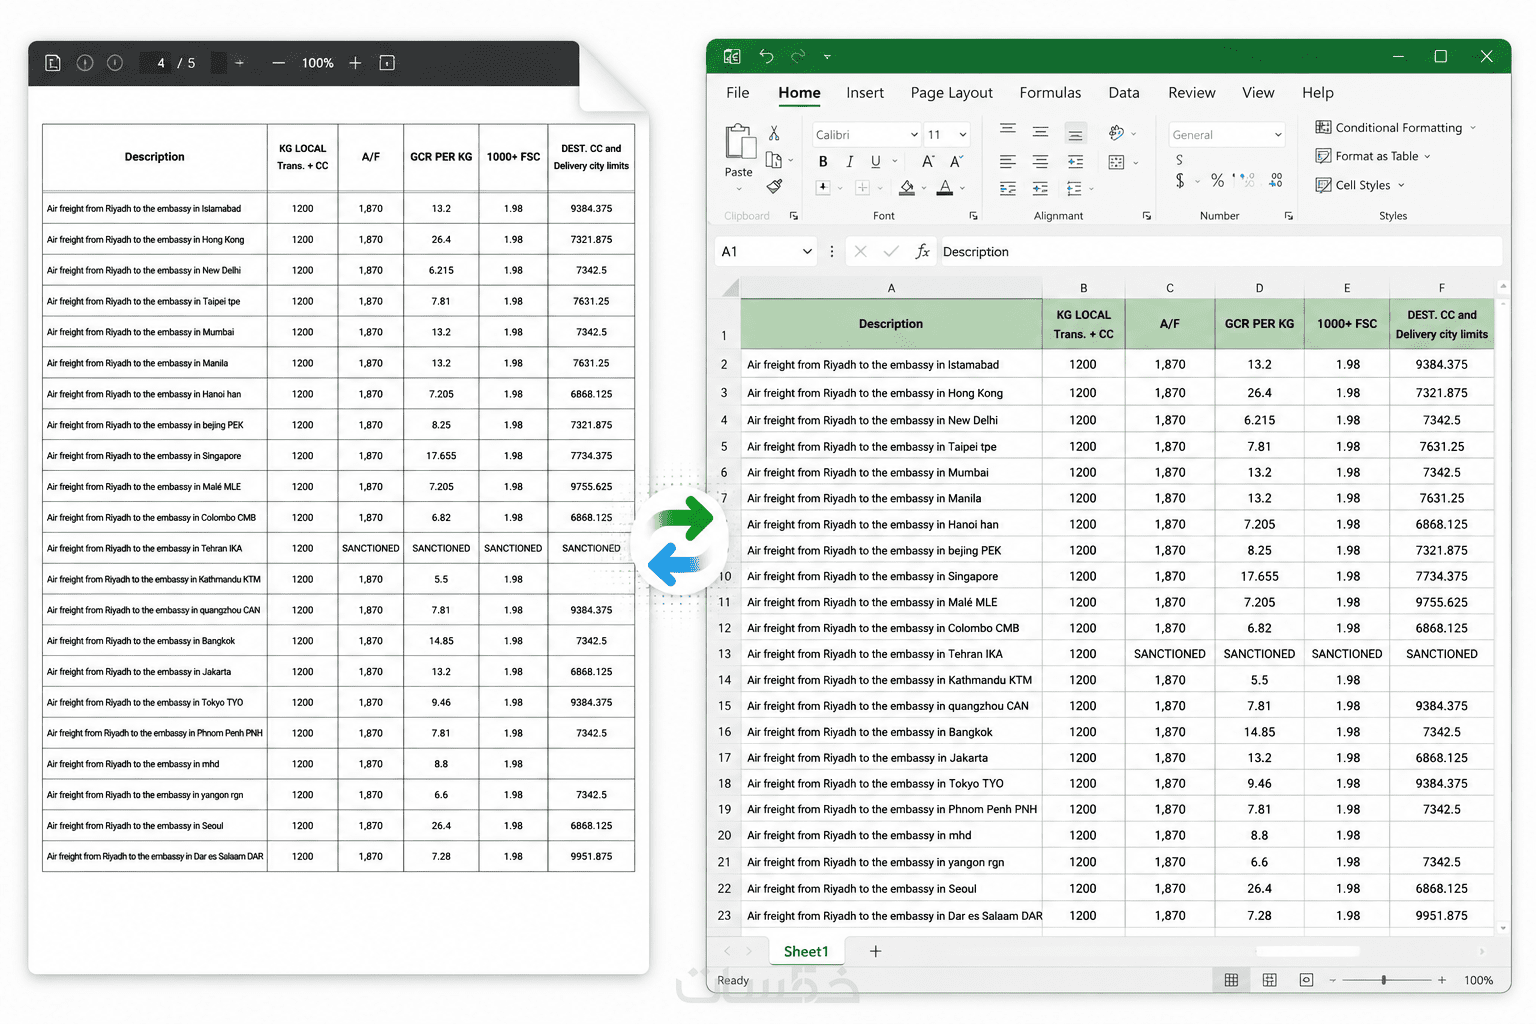Click the Cut scissors icon in Clipboard group
The height and width of the screenshot is (1024, 1536).
[x=774, y=133]
